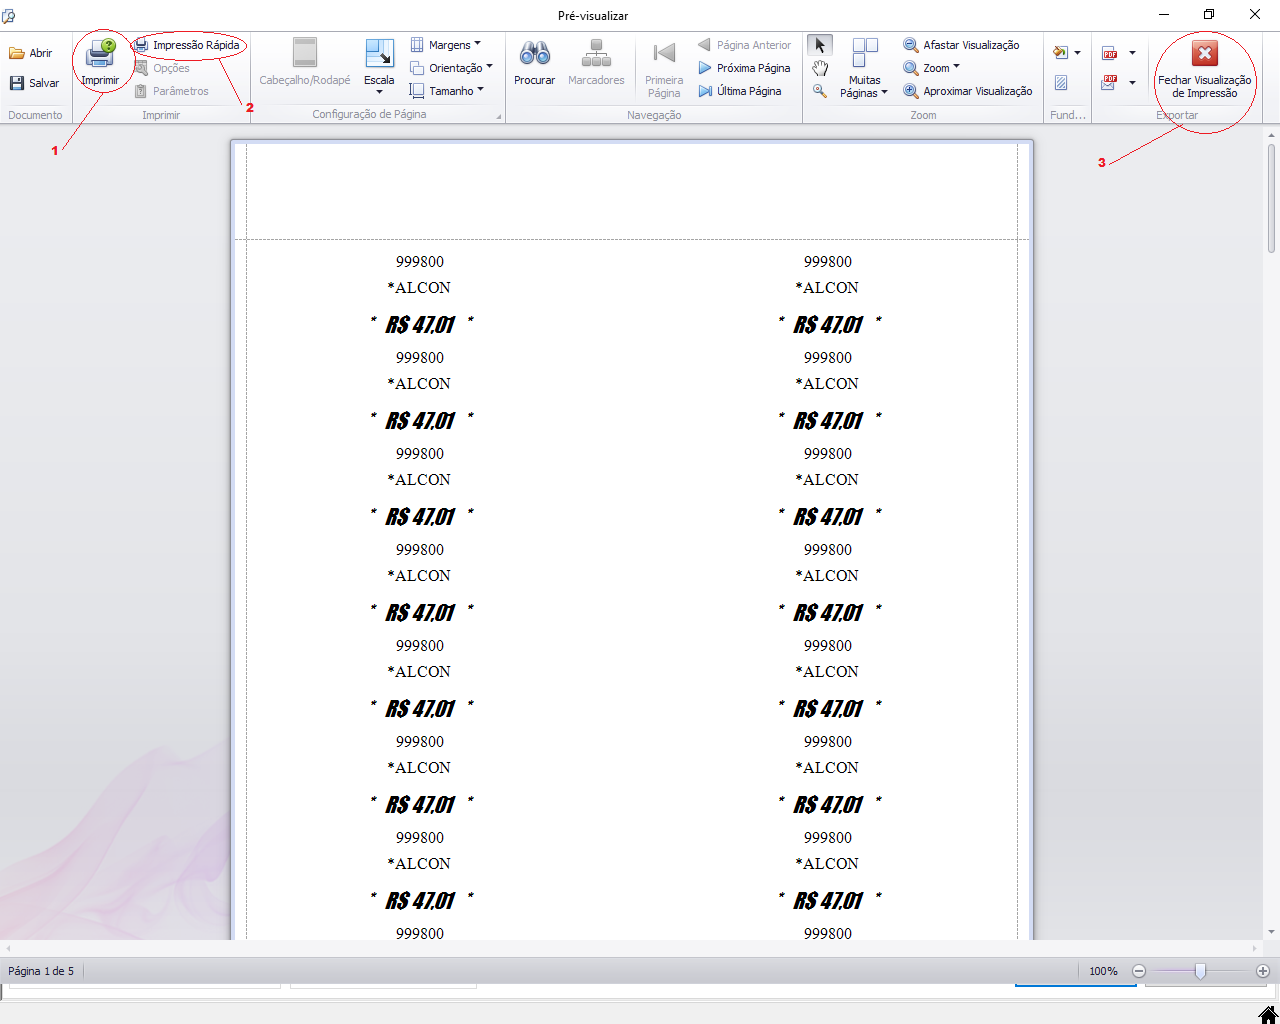The width and height of the screenshot is (1280, 1024).
Task: Restore the Pré-visualizar window
Action: click(x=1209, y=15)
